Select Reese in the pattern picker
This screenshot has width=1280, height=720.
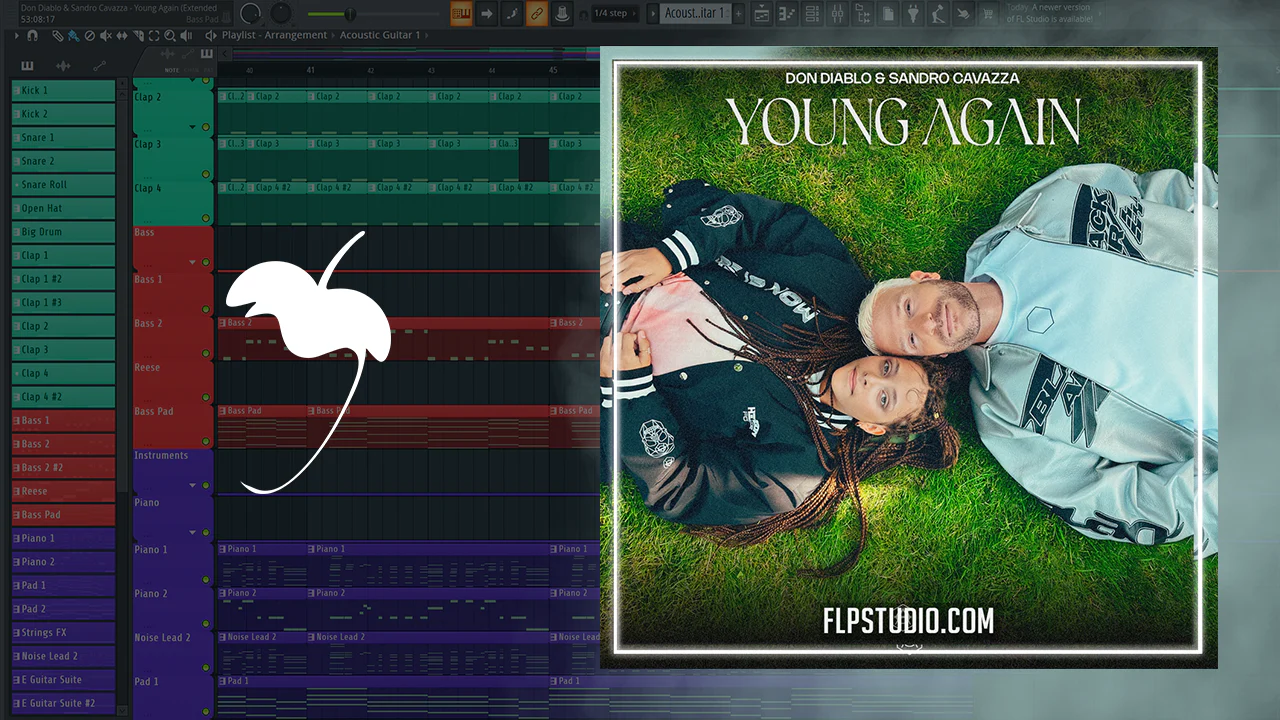63,491
